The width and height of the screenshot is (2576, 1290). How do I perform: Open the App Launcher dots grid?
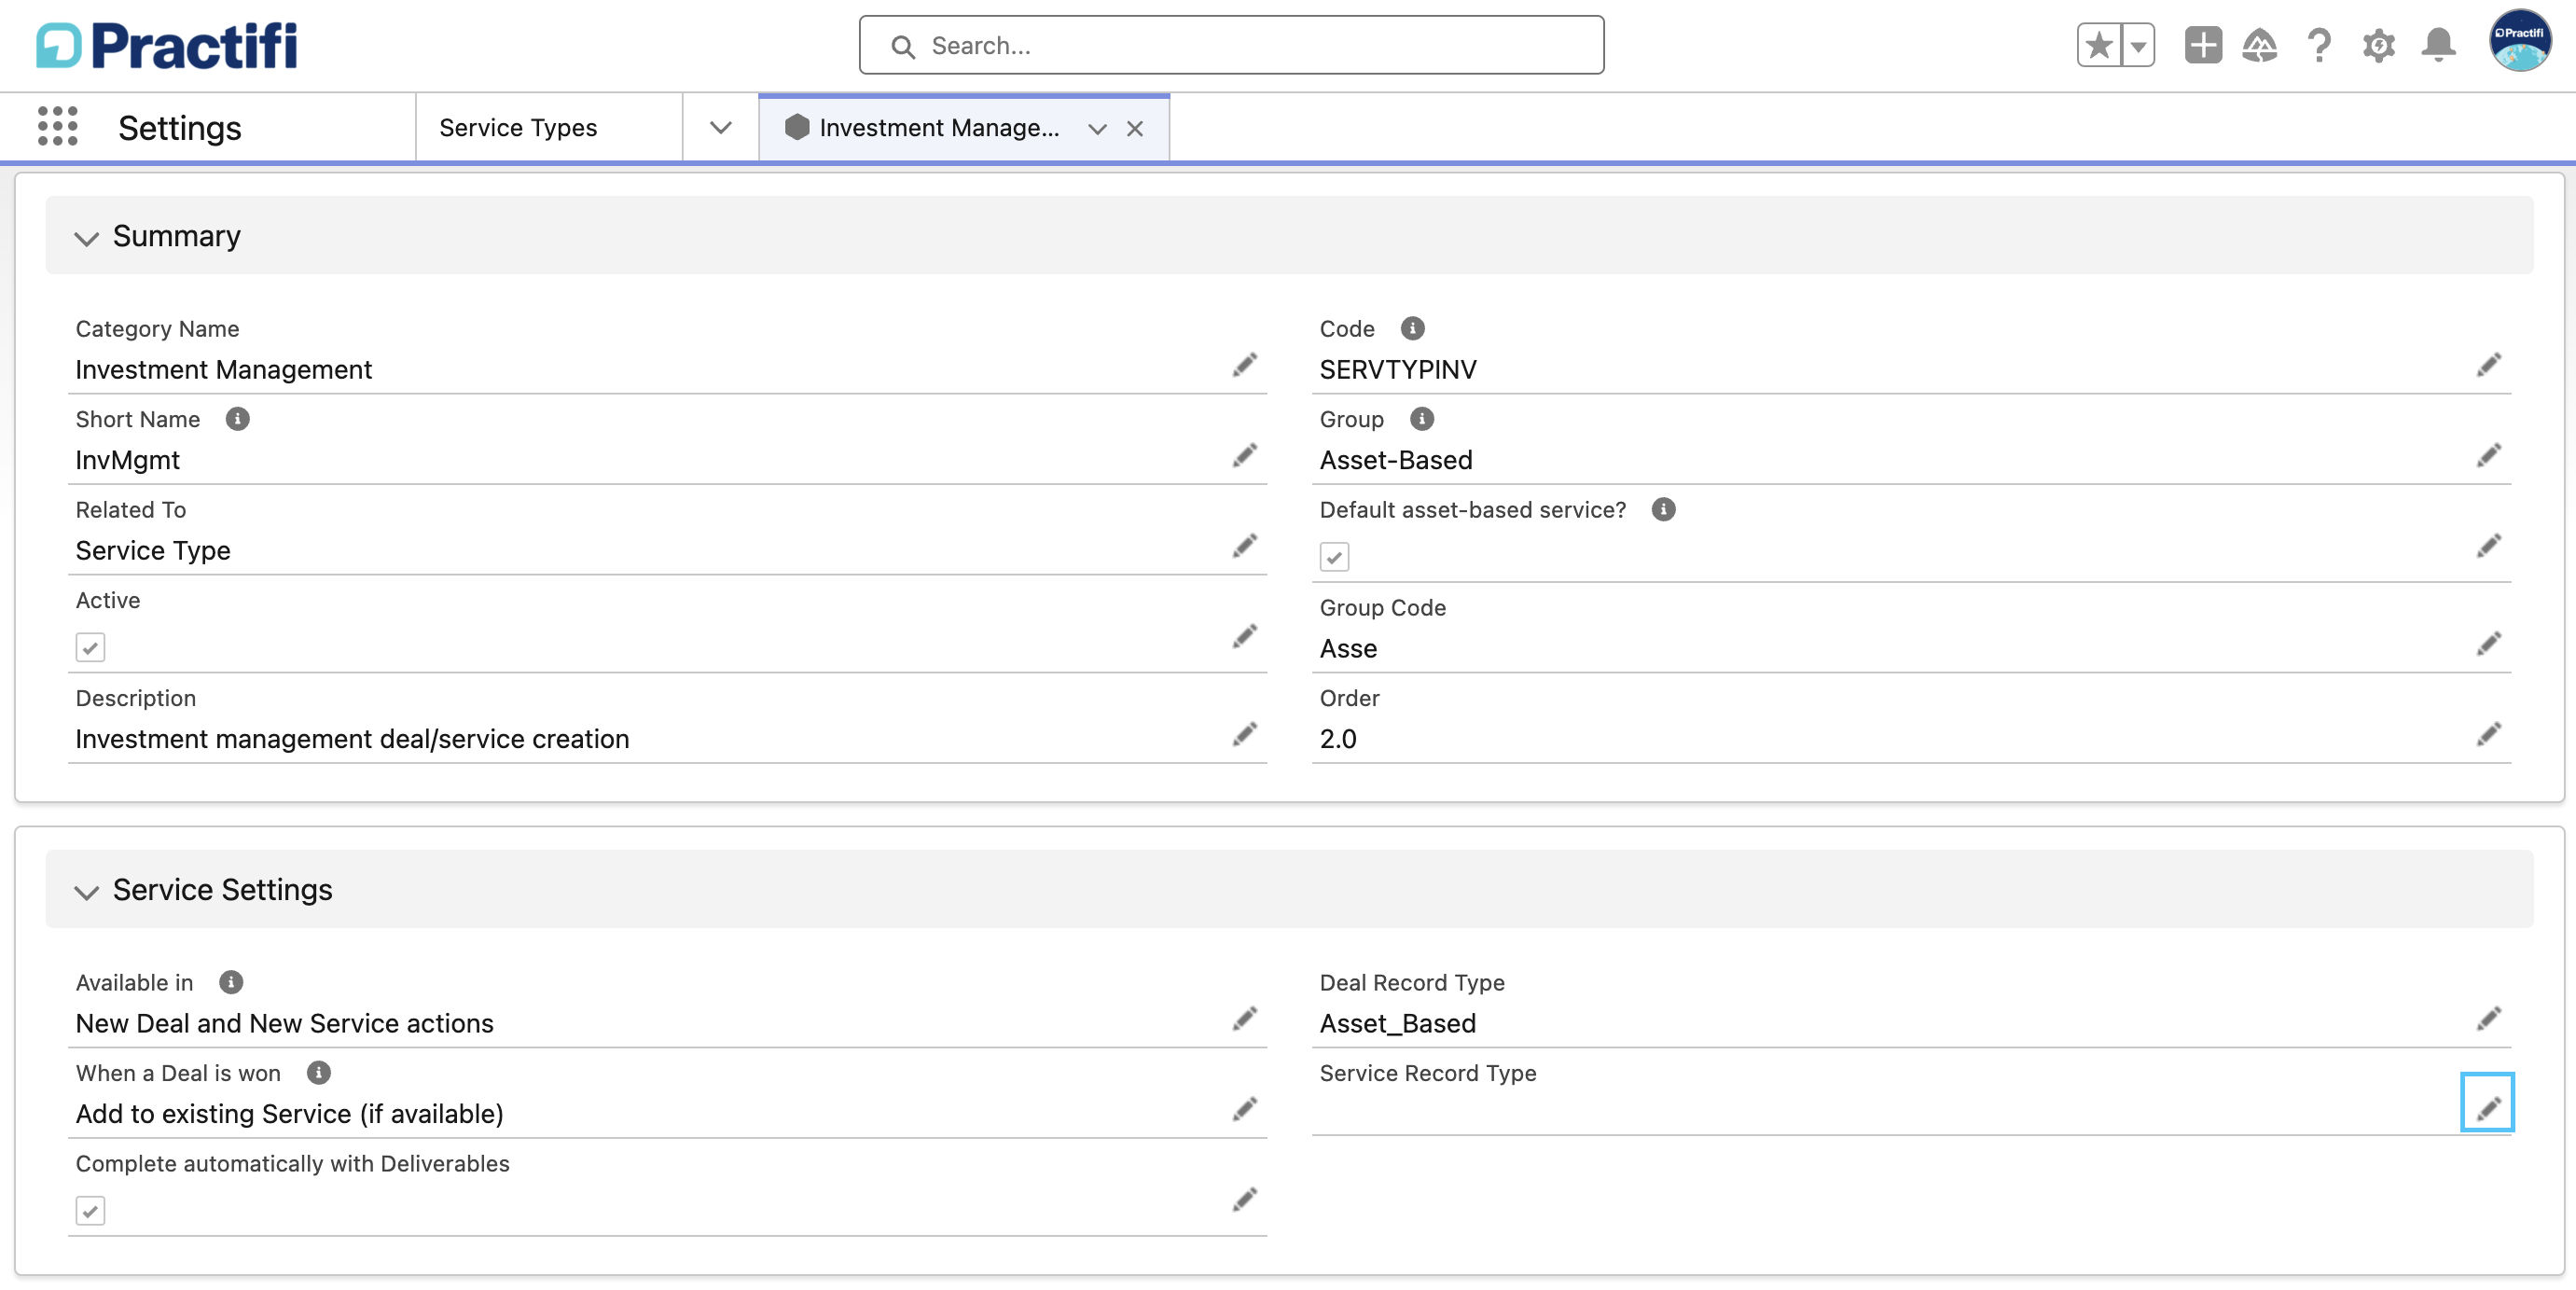pyautogui.click(x=57, y=127)
